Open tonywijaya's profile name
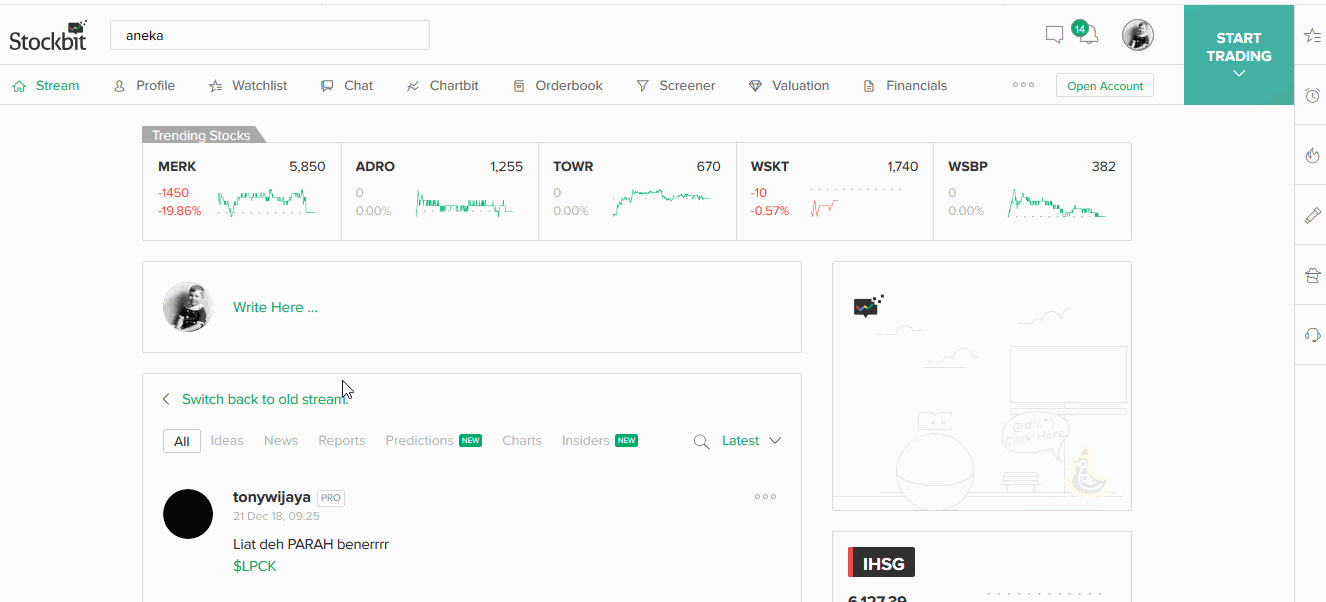 272,497
